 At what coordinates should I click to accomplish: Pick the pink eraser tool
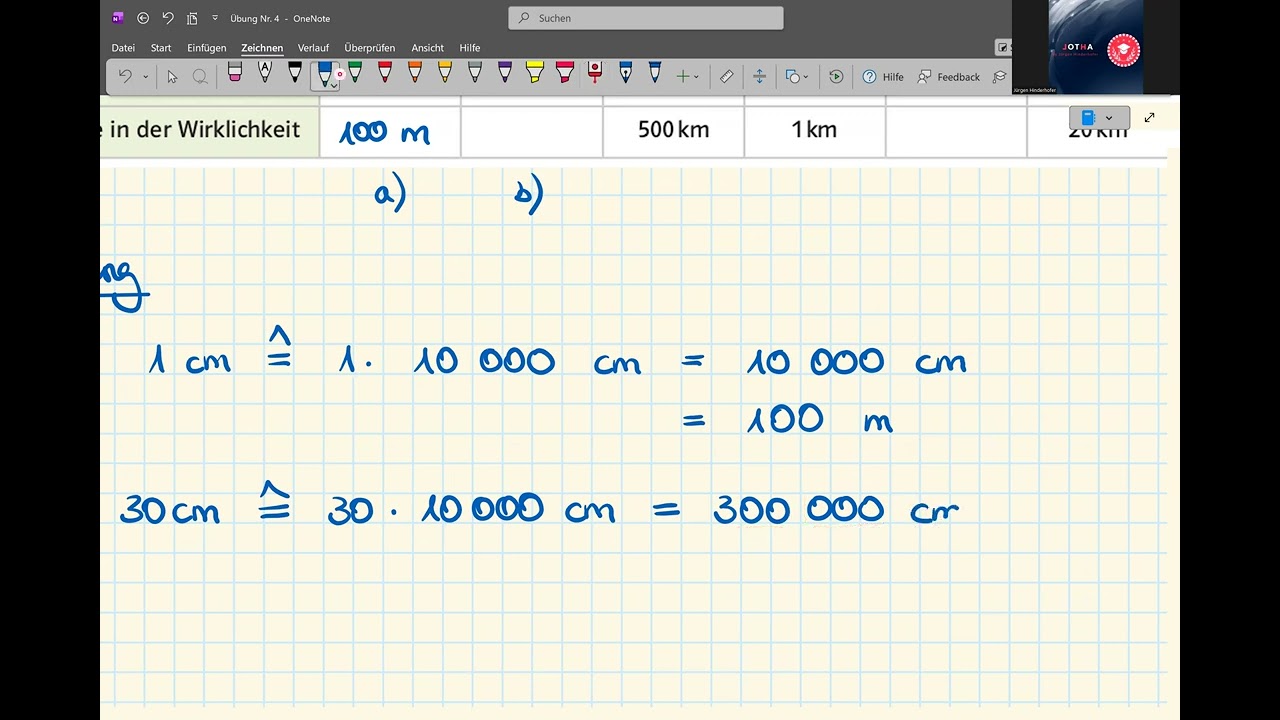coord(235,72)
